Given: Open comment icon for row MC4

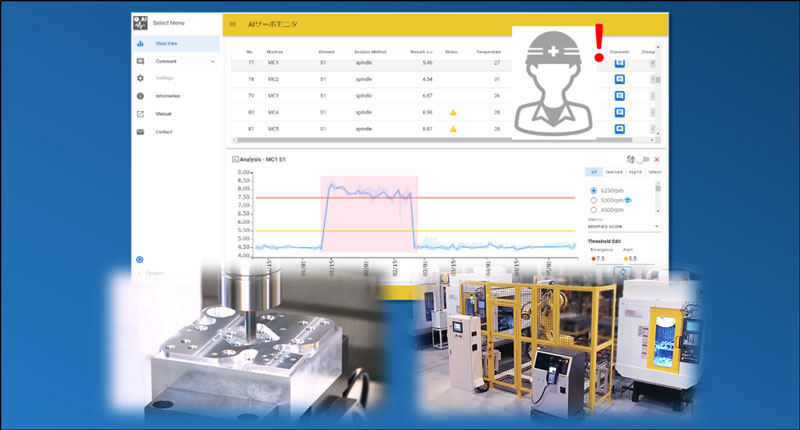Looking at the screenshot, I should click(619, 112).
